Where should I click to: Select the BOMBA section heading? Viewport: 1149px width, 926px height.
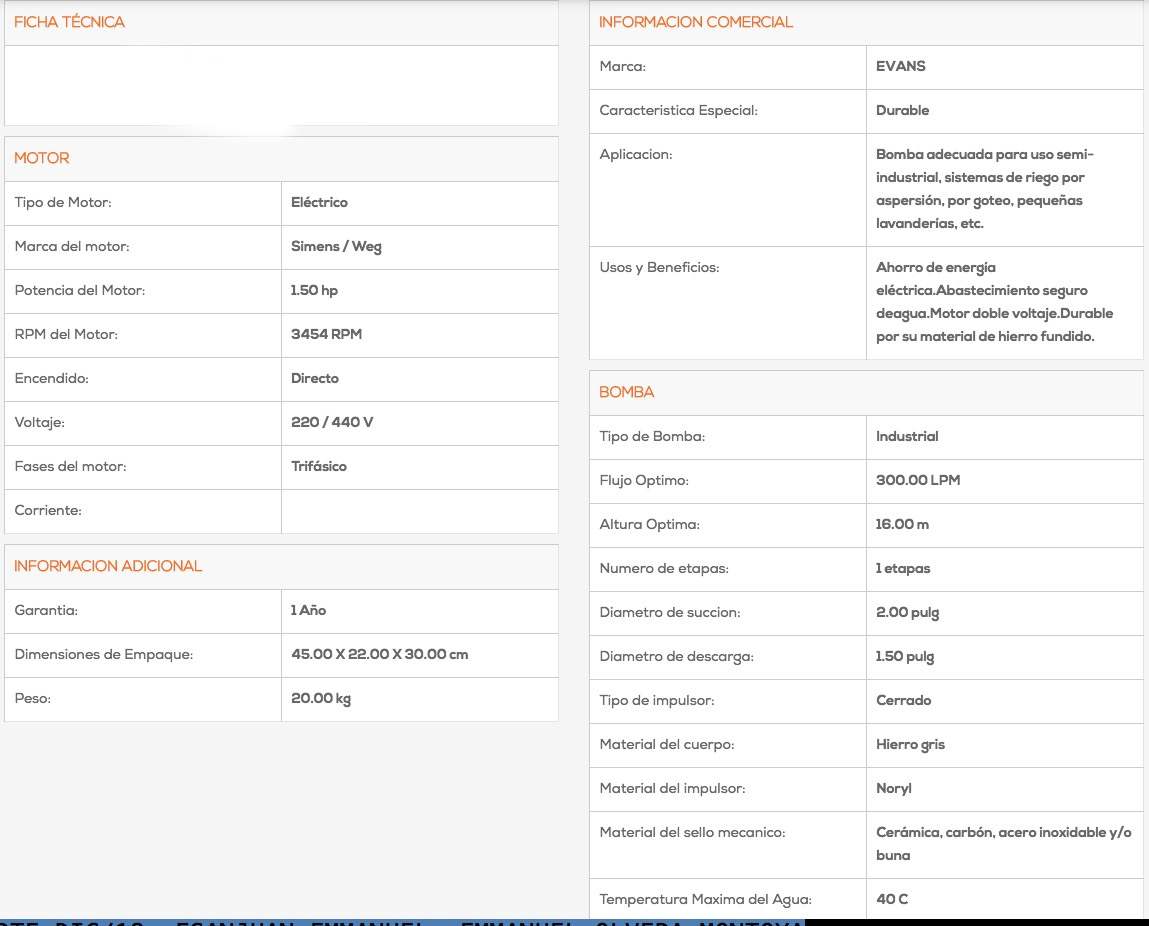pyautogui.click(x=626, y=392)
